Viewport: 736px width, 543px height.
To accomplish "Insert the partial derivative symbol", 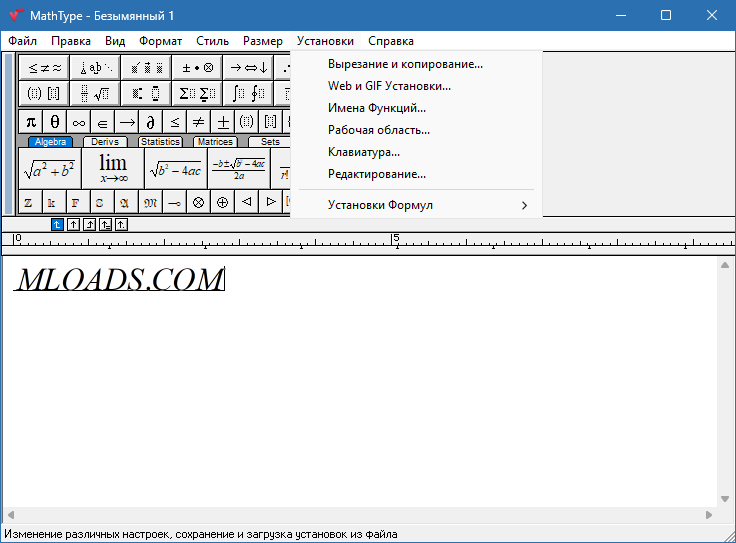I will click(151, 122).
